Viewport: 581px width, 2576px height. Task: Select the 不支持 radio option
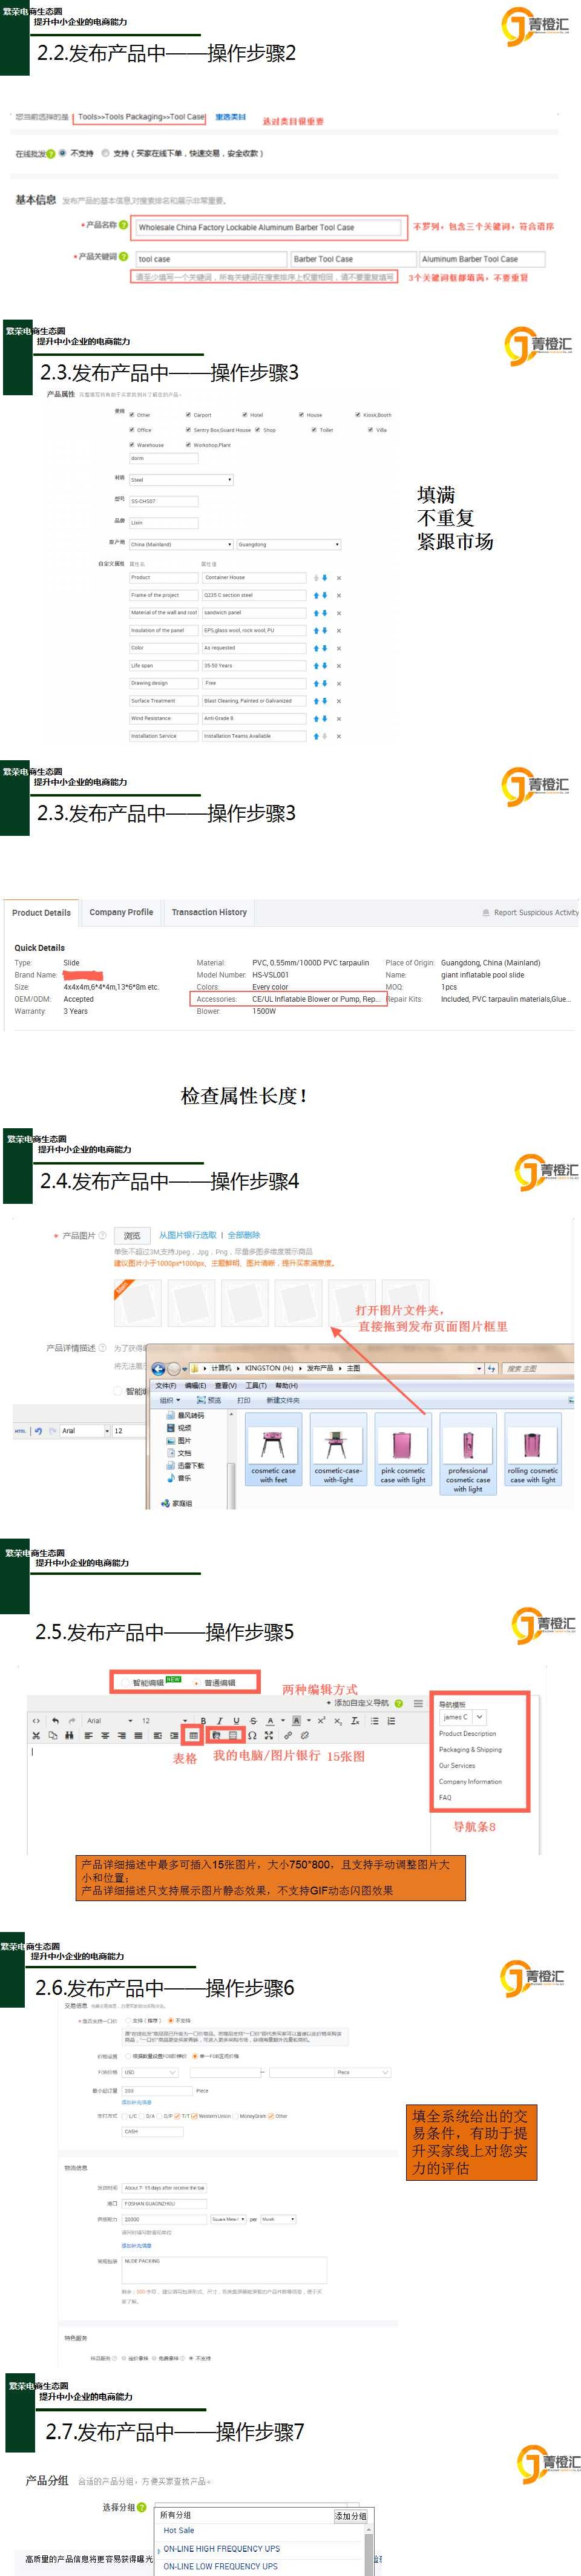(x=62, y=153)
